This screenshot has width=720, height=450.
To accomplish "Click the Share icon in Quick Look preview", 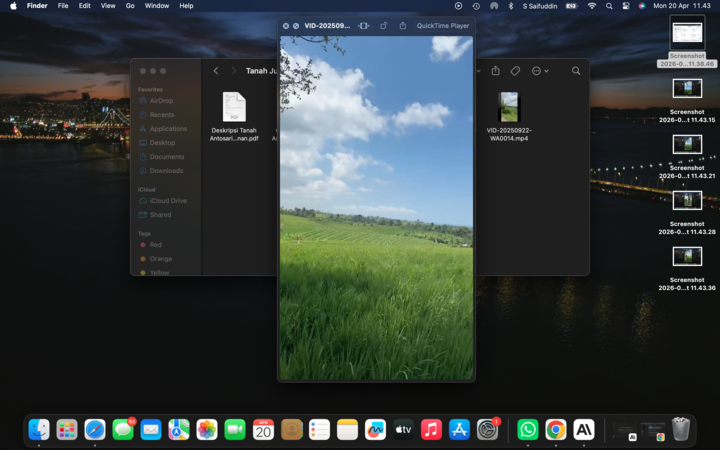I will pos(402,26).
